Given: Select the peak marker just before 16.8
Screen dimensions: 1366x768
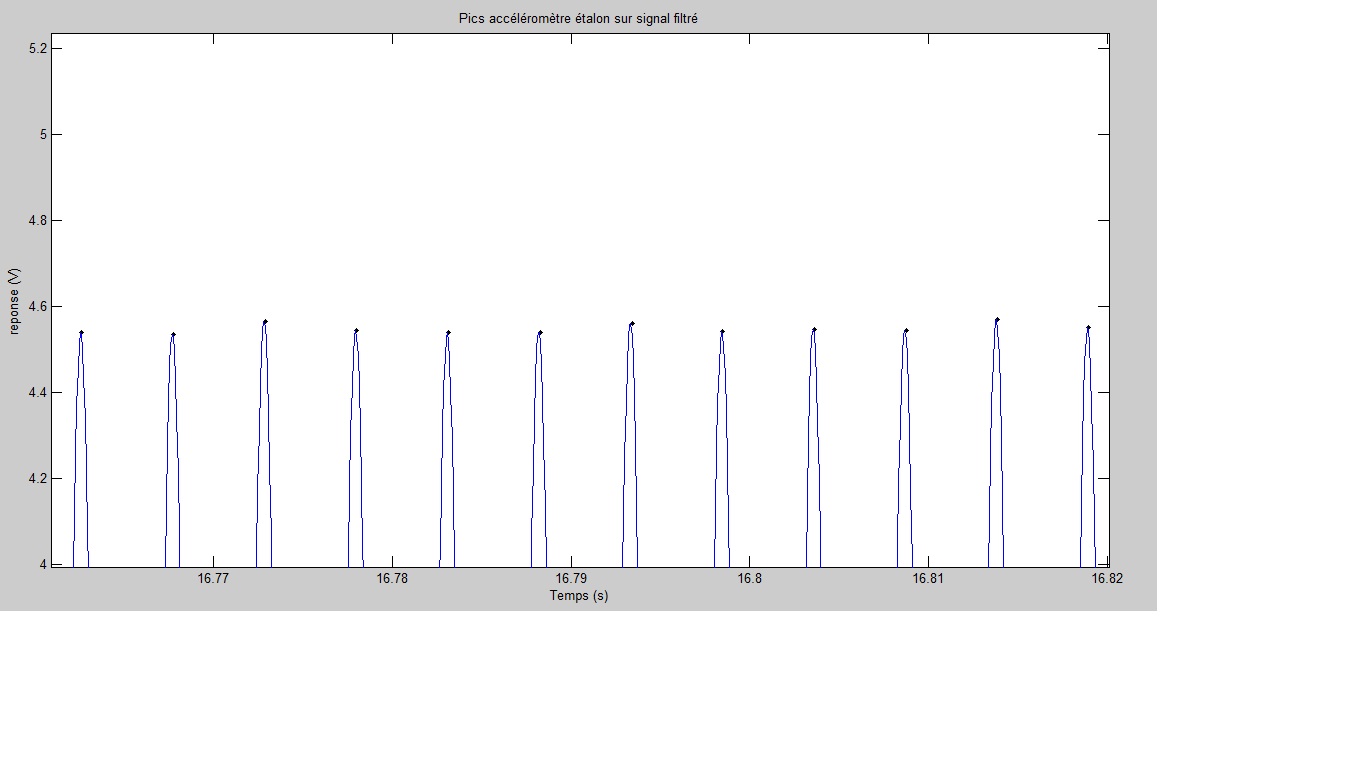Looking at the screenshot, I should coord(722,331).
